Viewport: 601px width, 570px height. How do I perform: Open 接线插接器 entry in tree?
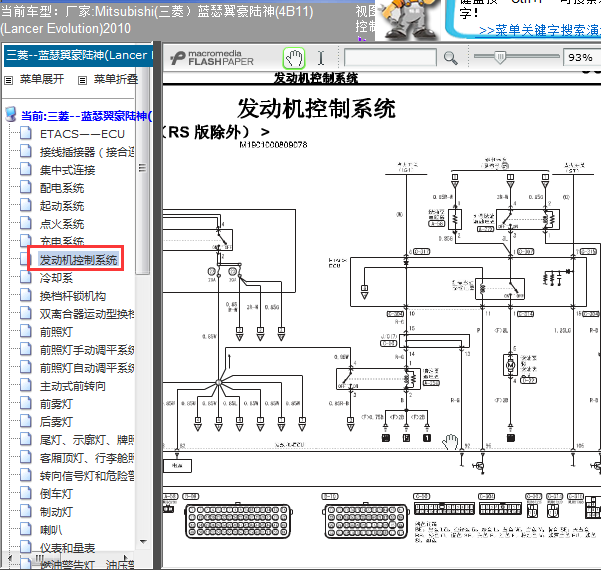click(87, 152)
